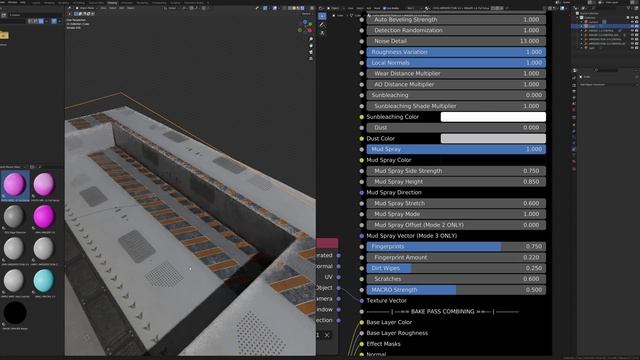Open the View menu in 3D viewport header
Image resolution: width=640 pixels, height=360 pixels.
[103, 8]
